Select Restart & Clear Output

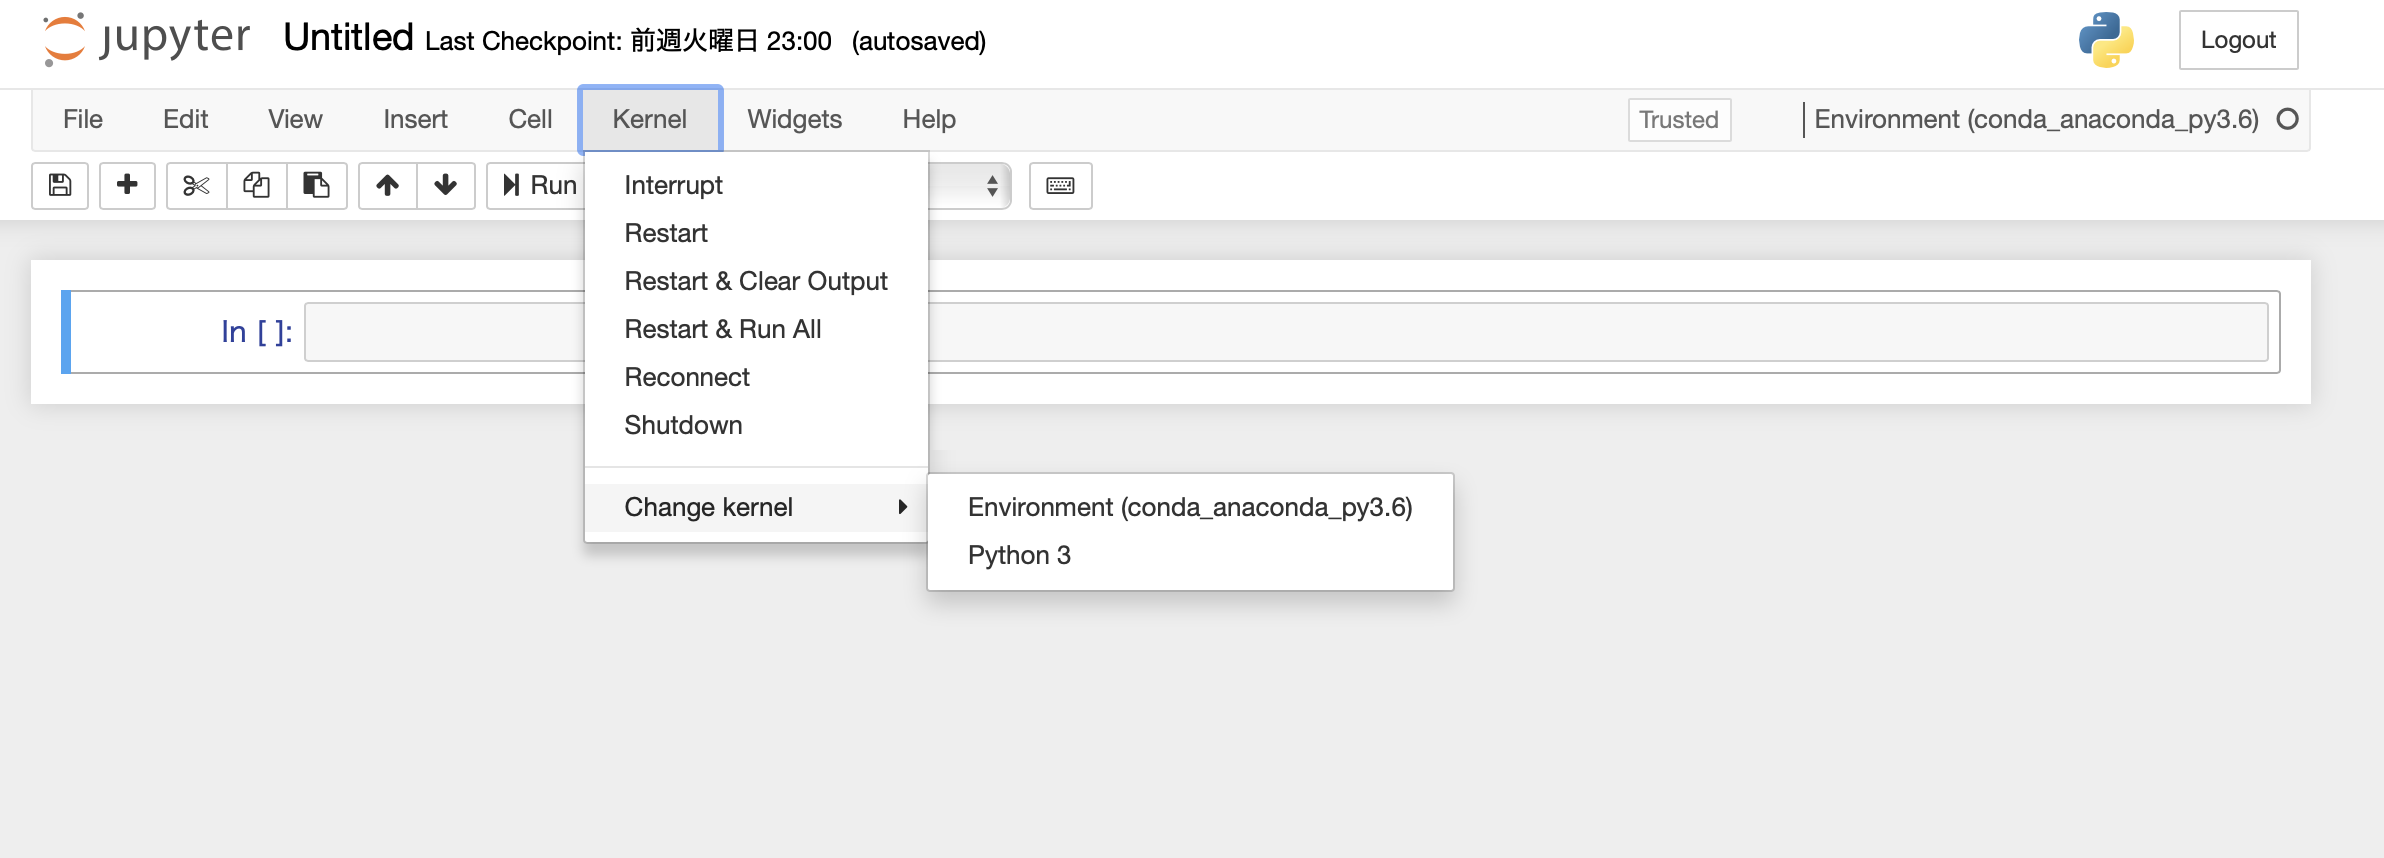756,281
